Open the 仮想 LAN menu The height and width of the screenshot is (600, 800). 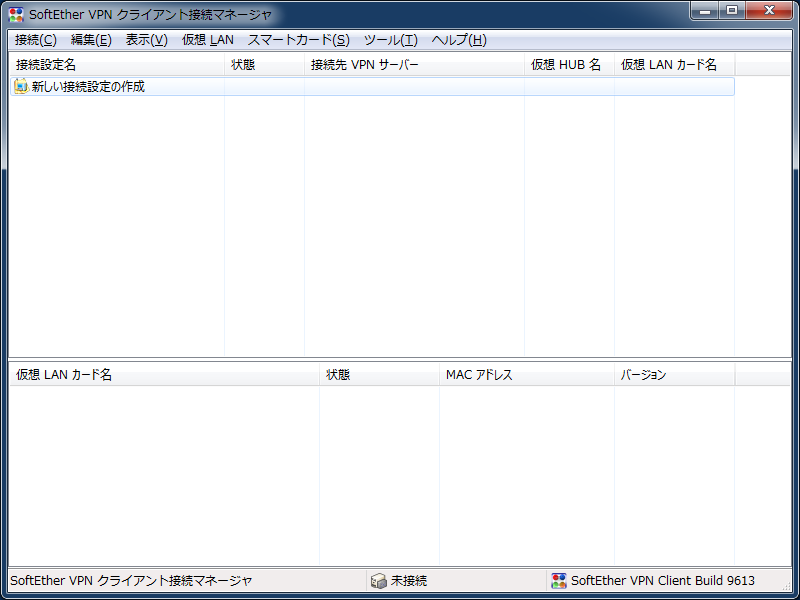tap(208, 40)
